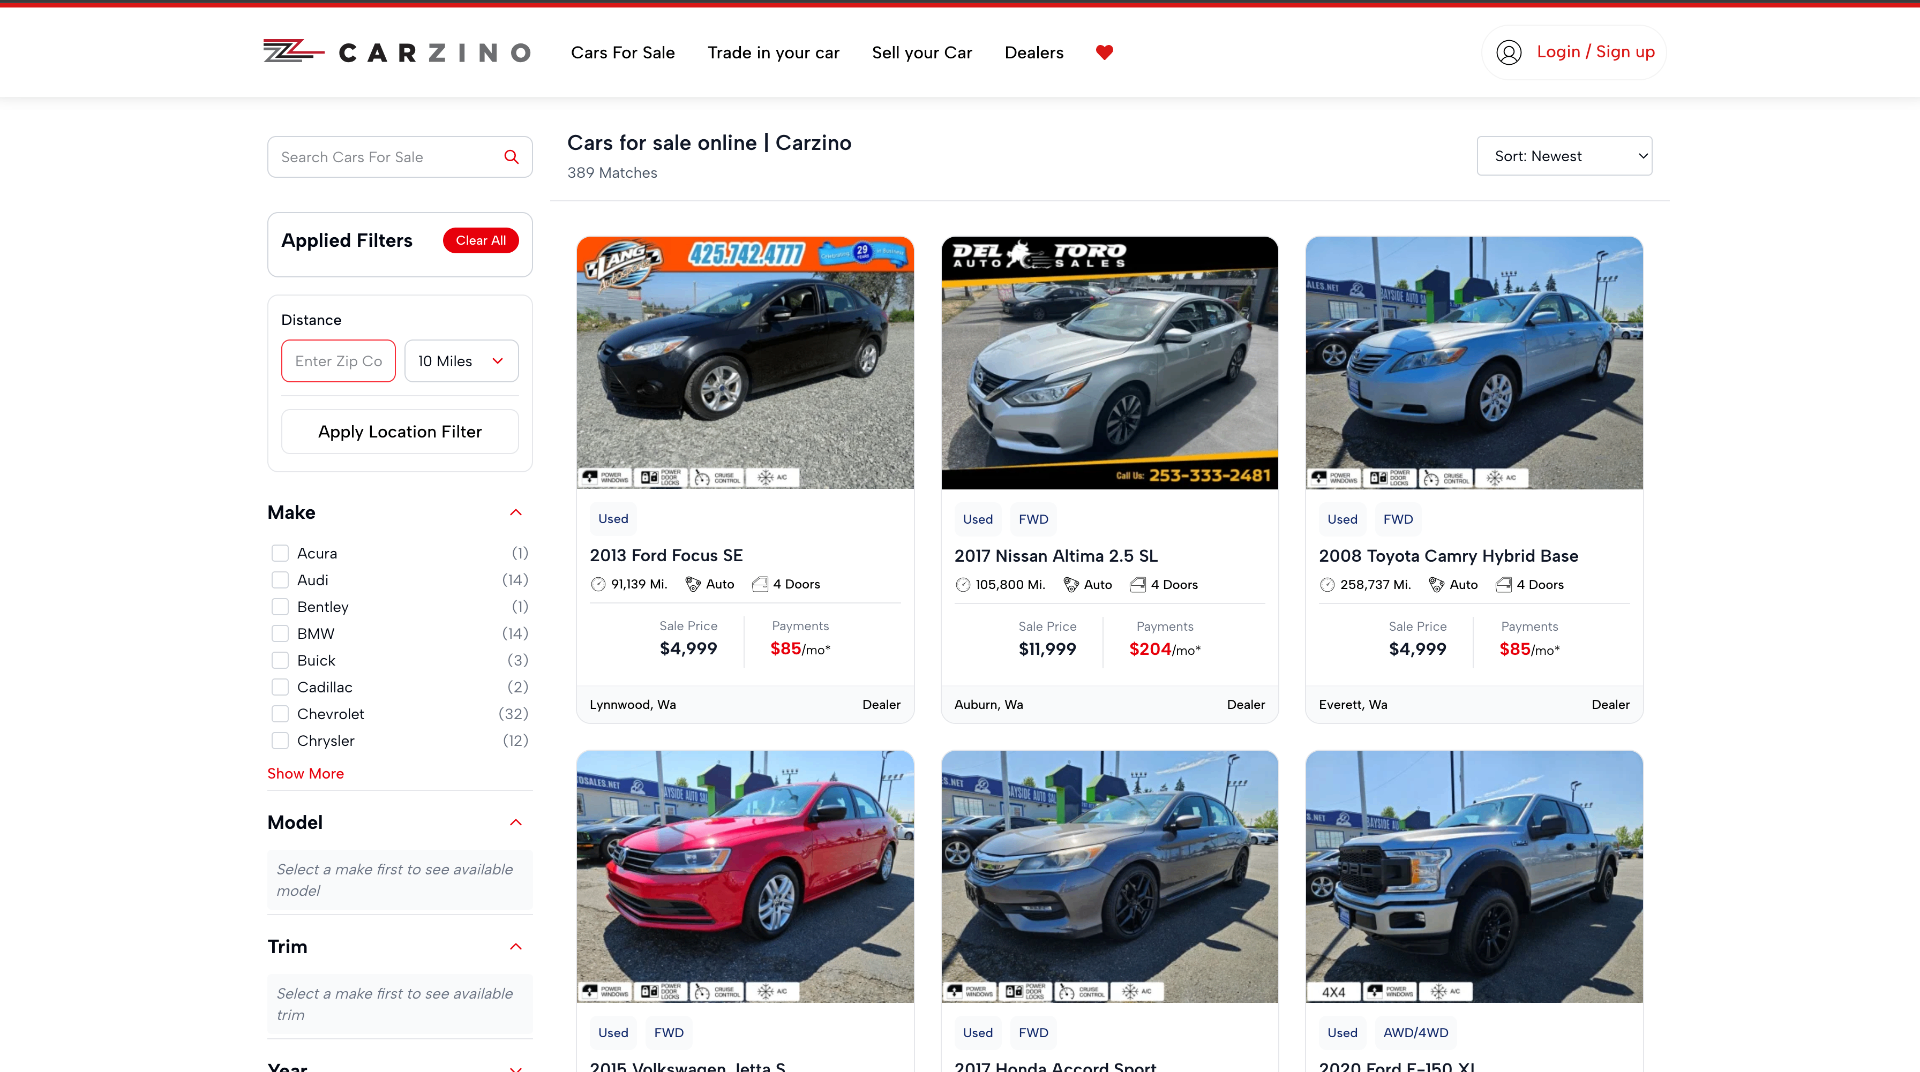Click transmission icon on Toyota Camry card
1920x1072 pixels.
click(x=1437, y=585)
